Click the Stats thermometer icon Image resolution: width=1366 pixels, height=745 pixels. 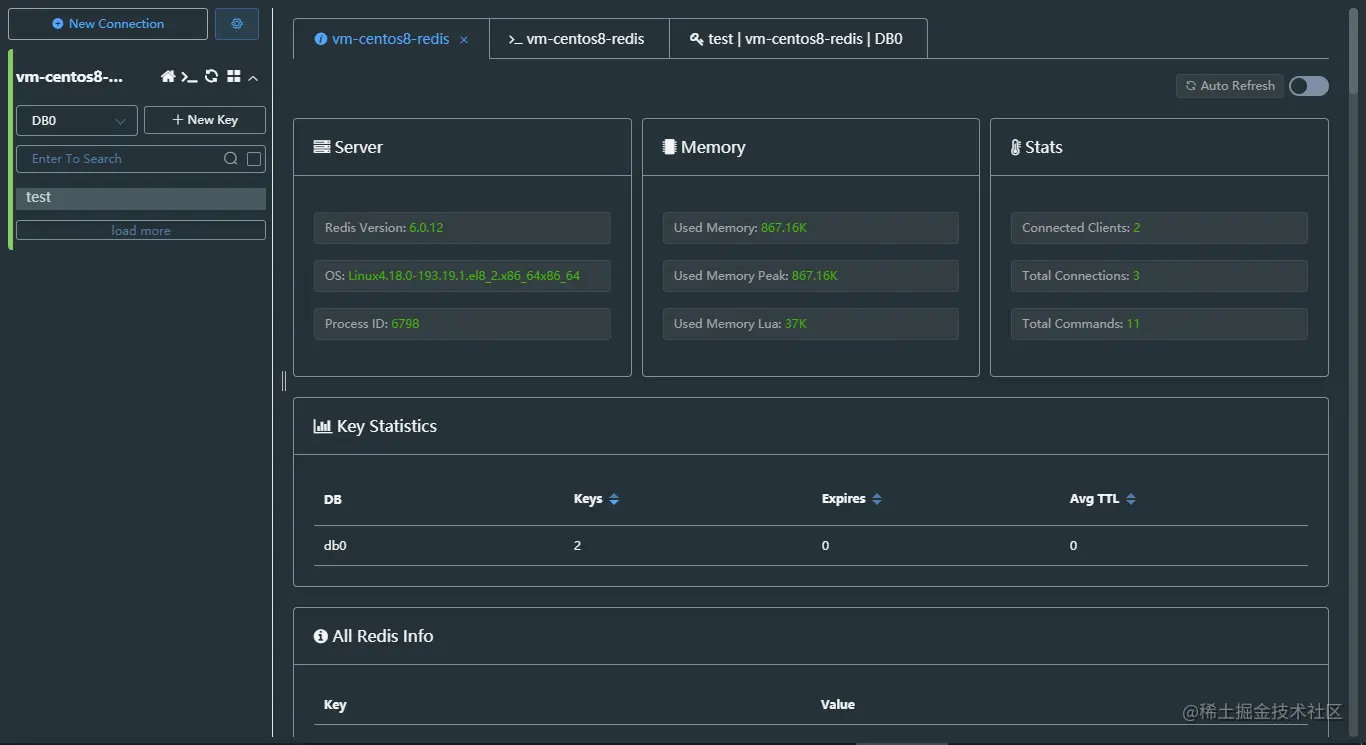pos(1015,147)
